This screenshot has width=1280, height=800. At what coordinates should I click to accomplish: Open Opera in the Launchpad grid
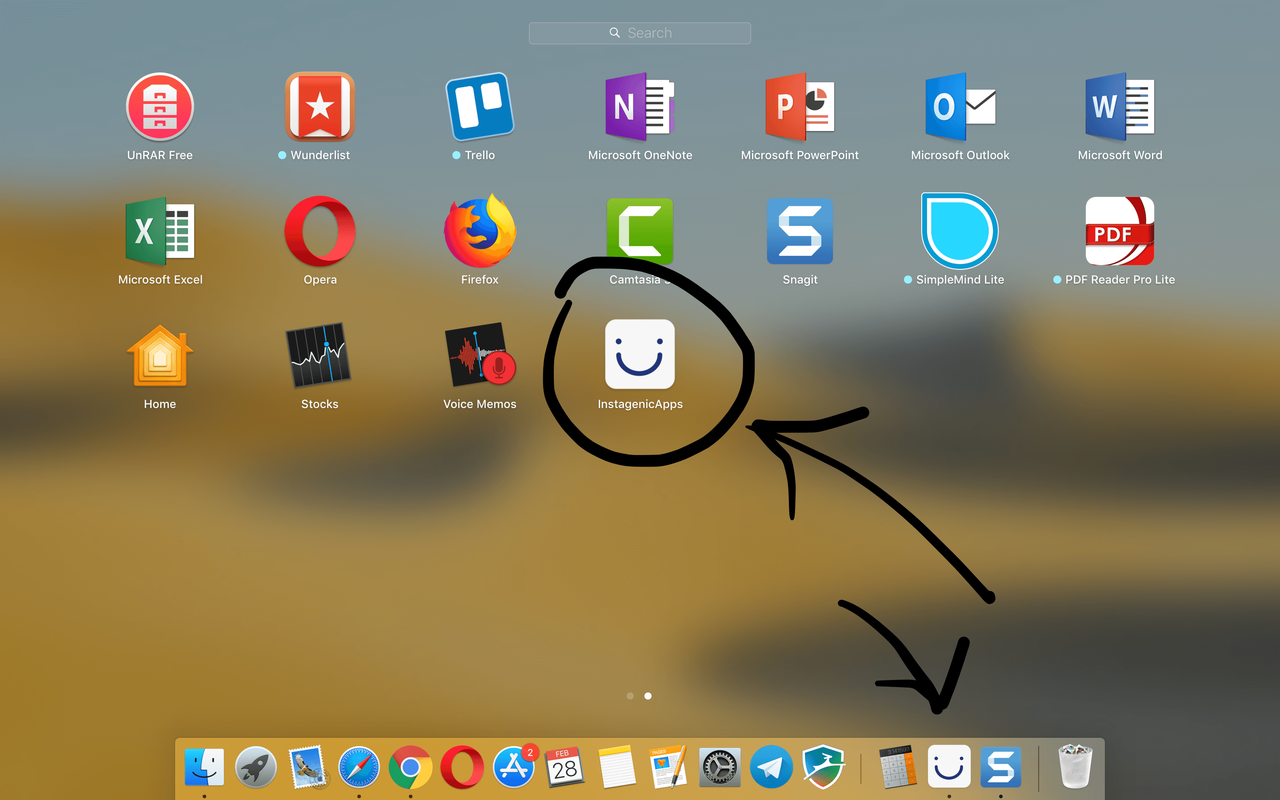[x=320, y=231]
